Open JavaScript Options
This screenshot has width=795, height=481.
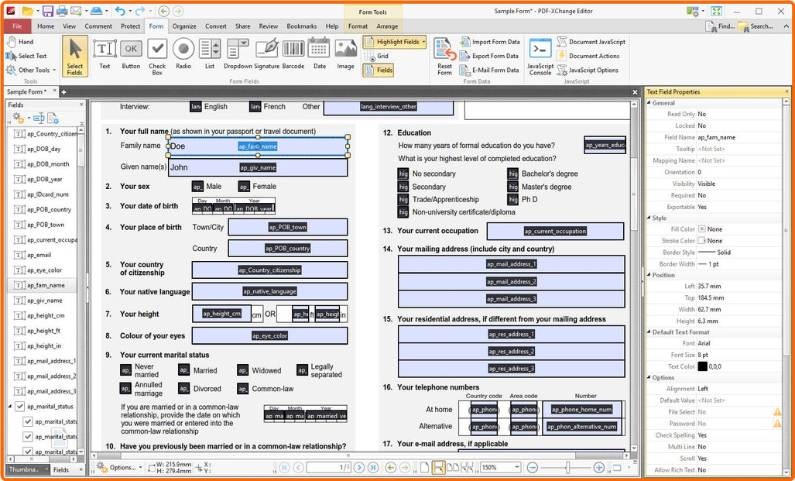point(588,70)
